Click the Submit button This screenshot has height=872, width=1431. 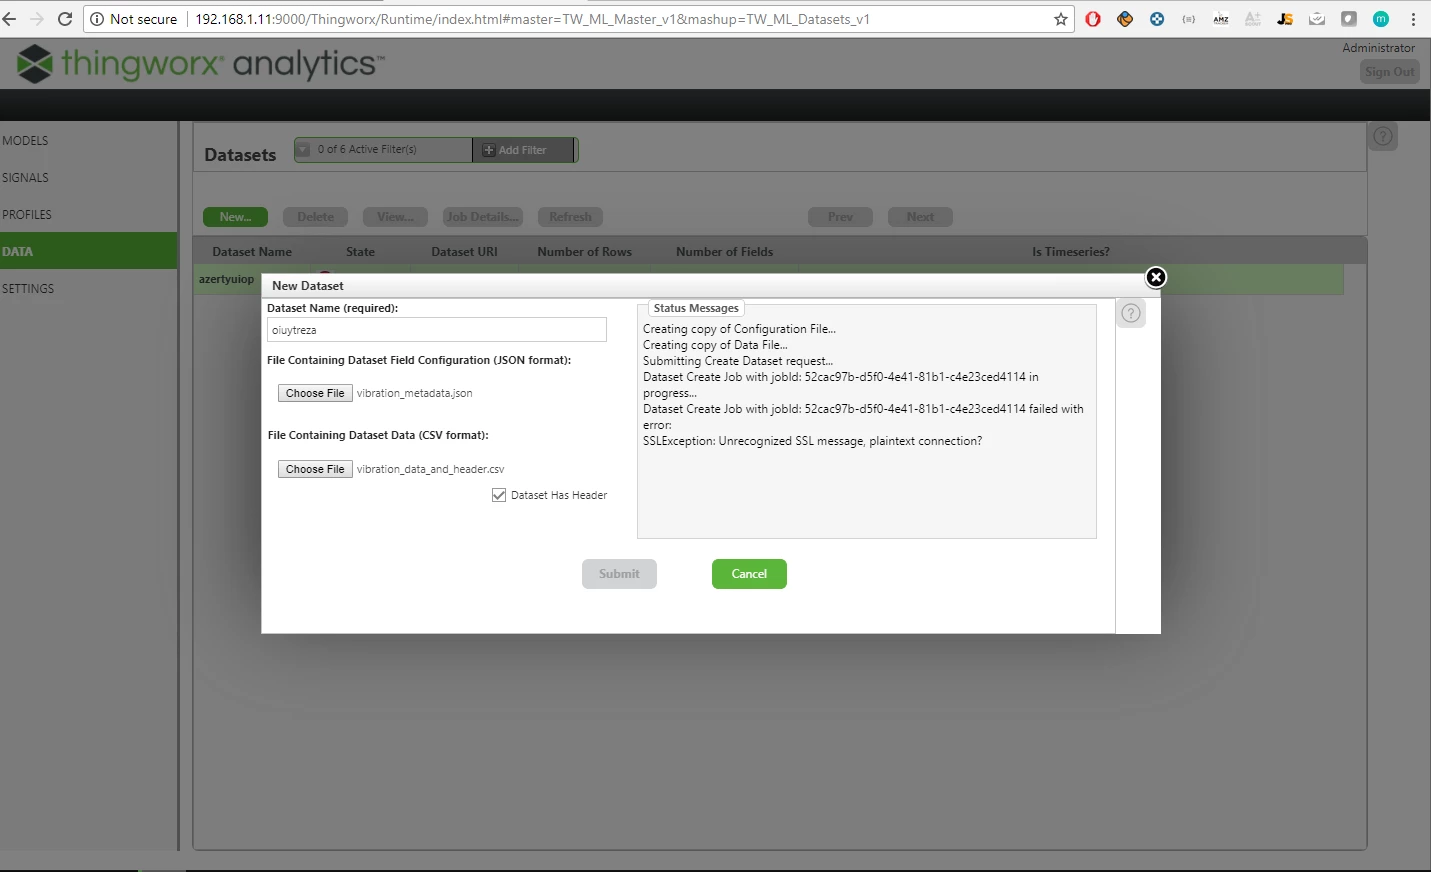pos(619,574)
